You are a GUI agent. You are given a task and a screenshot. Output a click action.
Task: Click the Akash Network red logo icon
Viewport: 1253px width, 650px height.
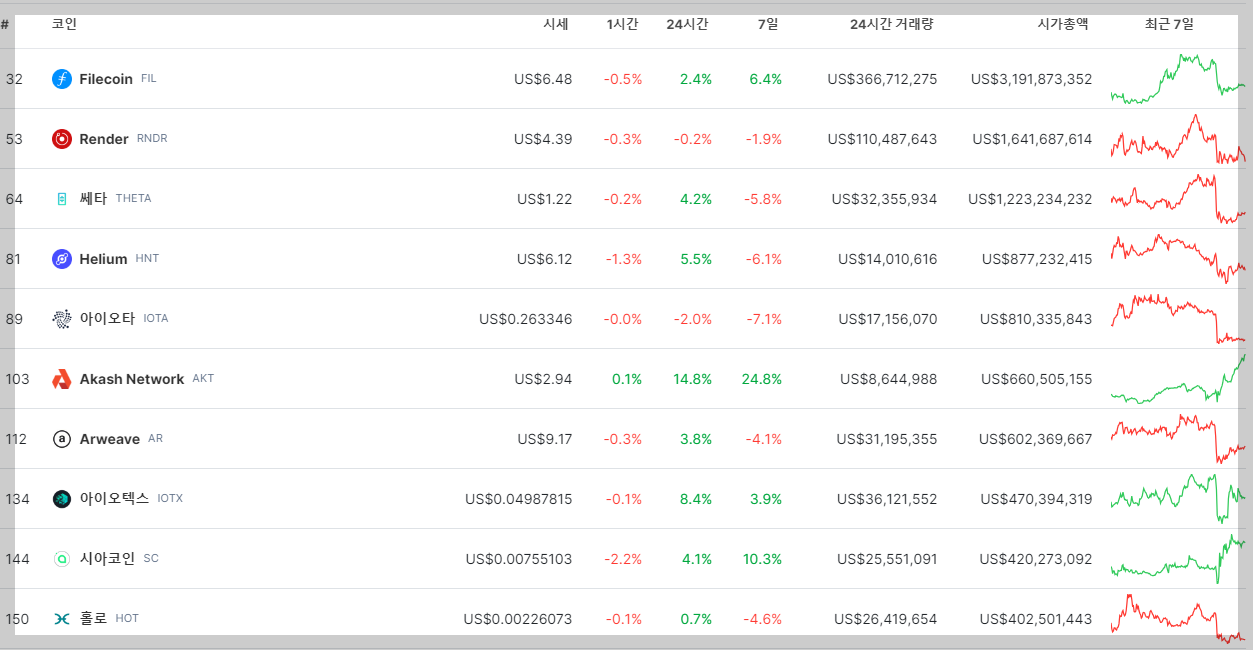pos(62,379)
